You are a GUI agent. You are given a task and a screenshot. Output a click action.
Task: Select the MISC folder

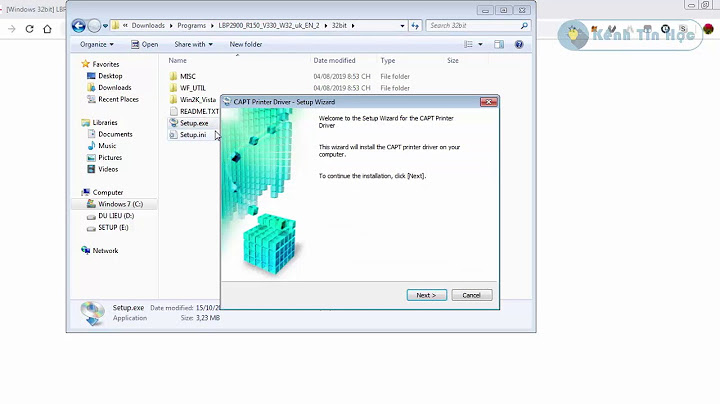click(x=188, y=76)
